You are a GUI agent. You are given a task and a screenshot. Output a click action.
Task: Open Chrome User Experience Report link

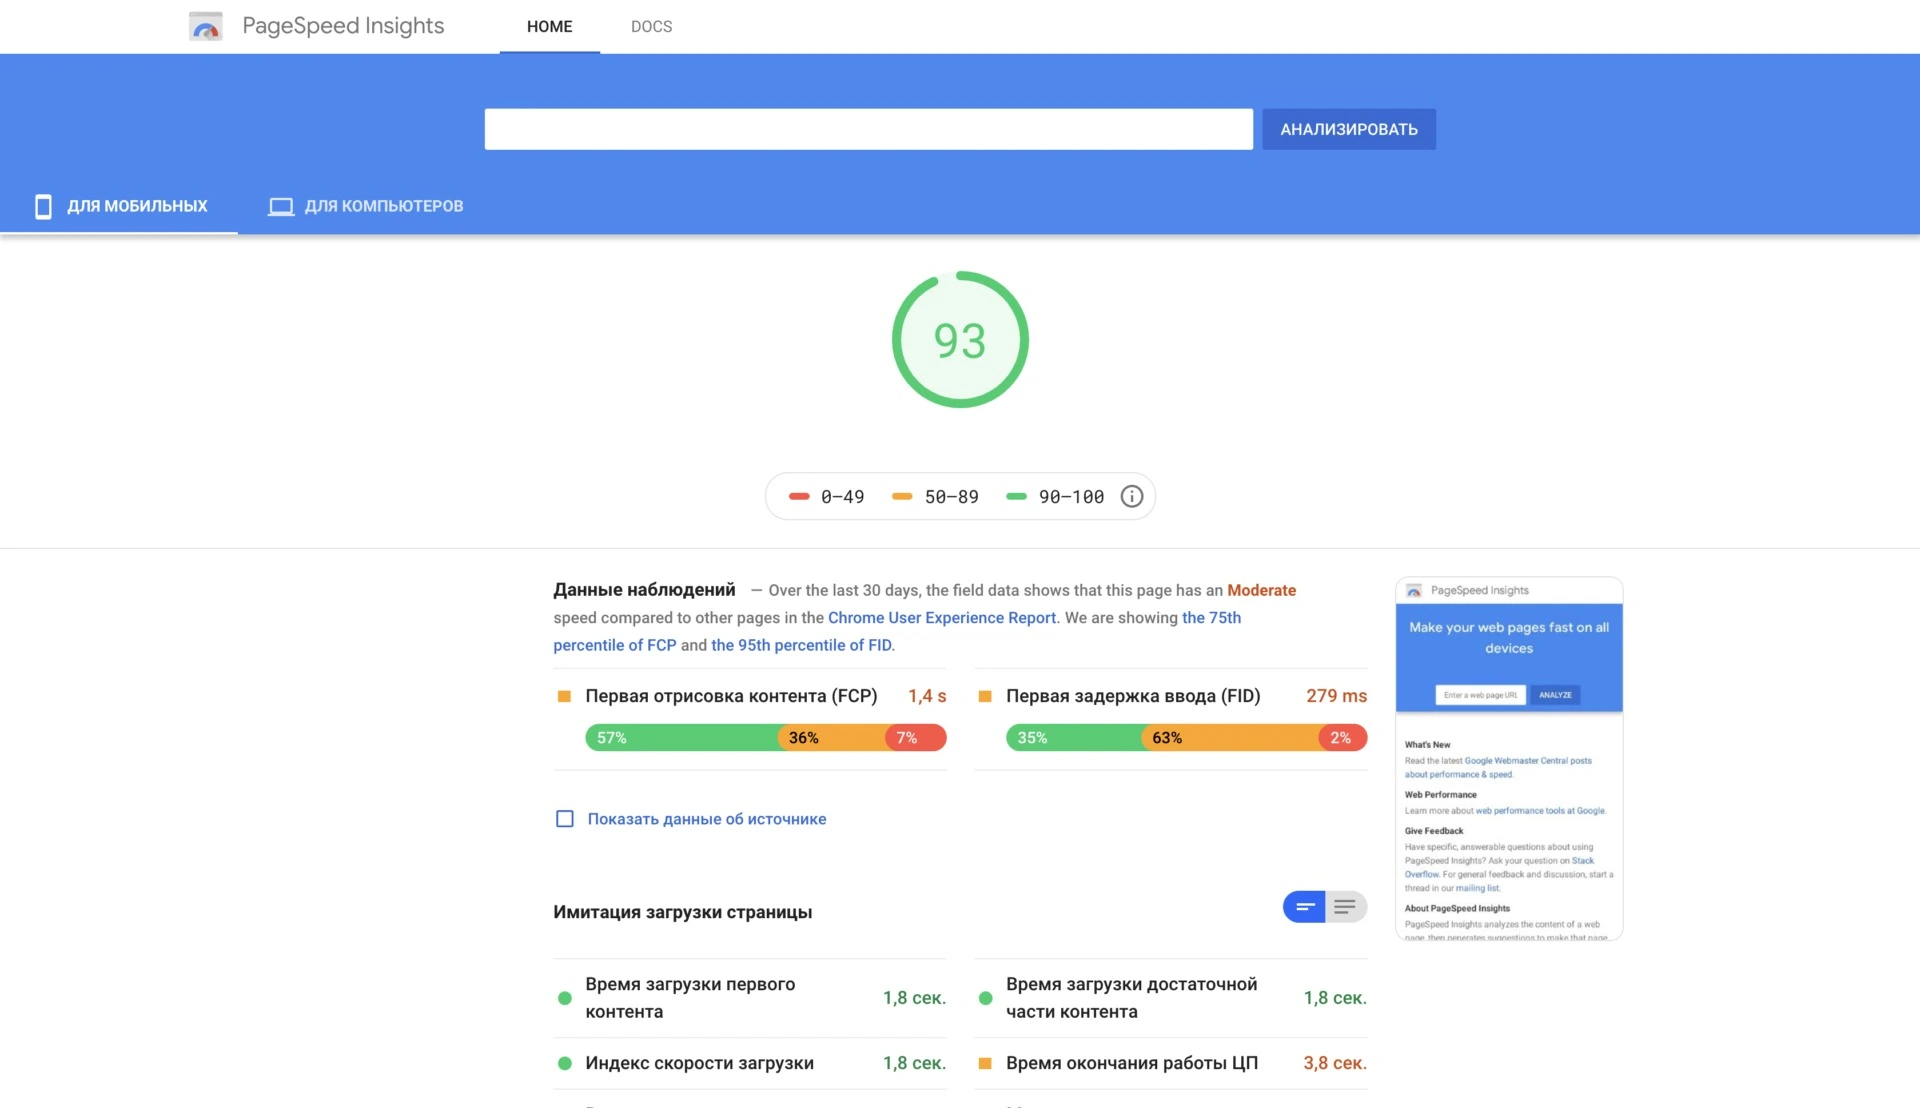[x=941, y=618]
